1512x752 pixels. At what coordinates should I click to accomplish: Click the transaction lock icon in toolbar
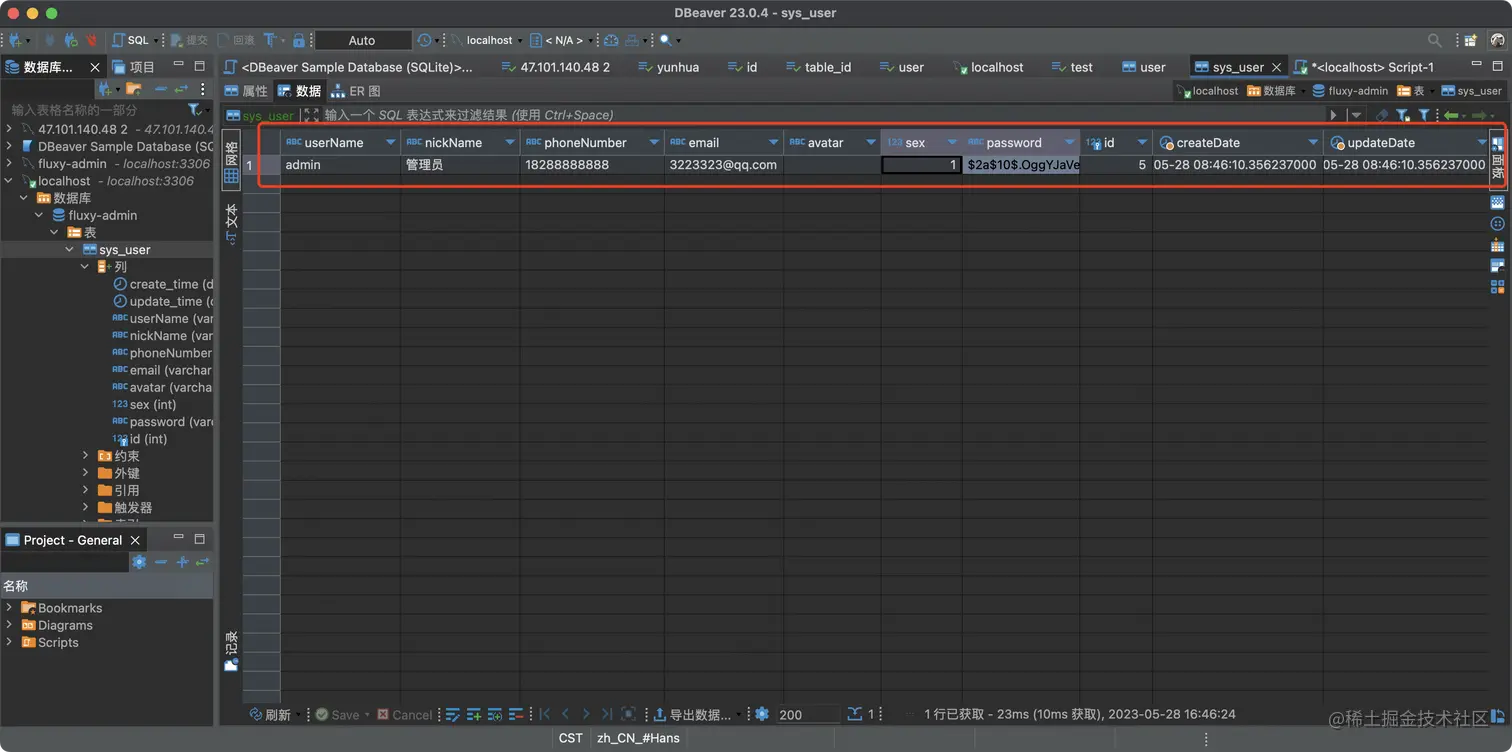[x=298, y=40]
